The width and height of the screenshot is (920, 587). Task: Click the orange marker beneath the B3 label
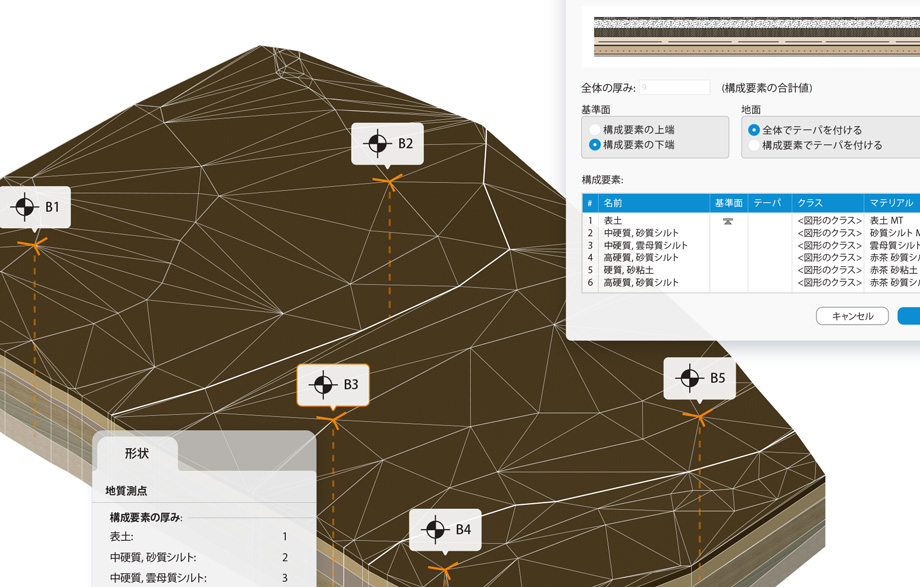coord(332,419)
